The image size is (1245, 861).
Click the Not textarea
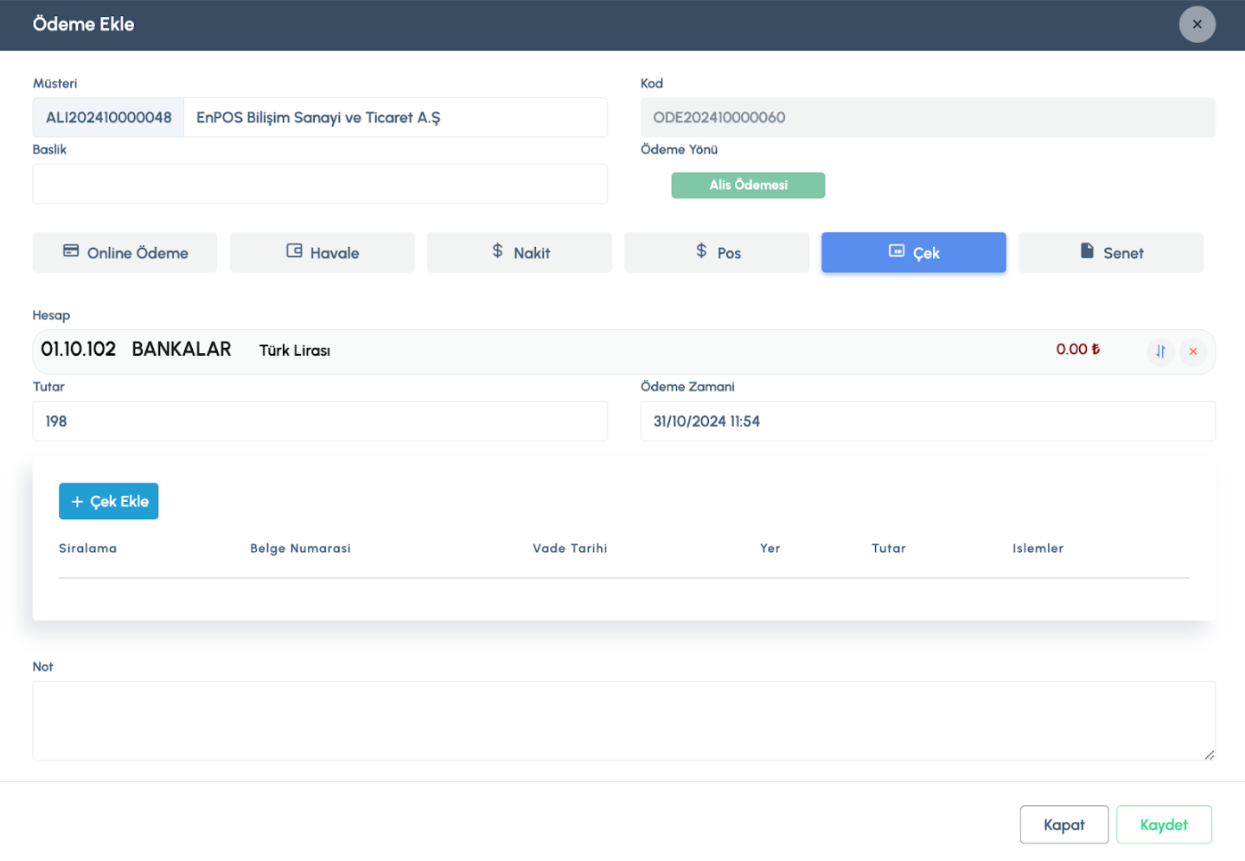click(623, 720)
